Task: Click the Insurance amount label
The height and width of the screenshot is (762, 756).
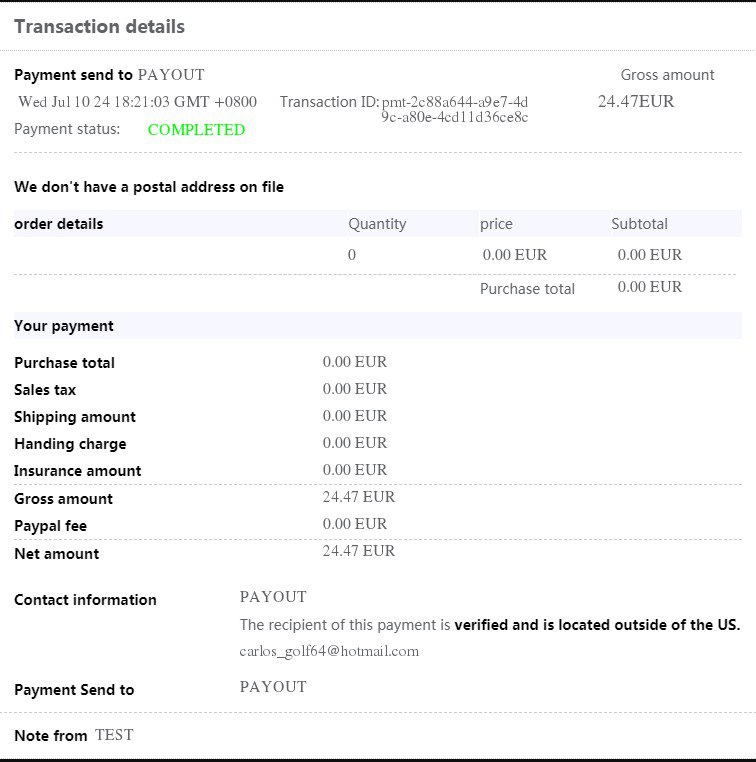Action: [77, 471]
